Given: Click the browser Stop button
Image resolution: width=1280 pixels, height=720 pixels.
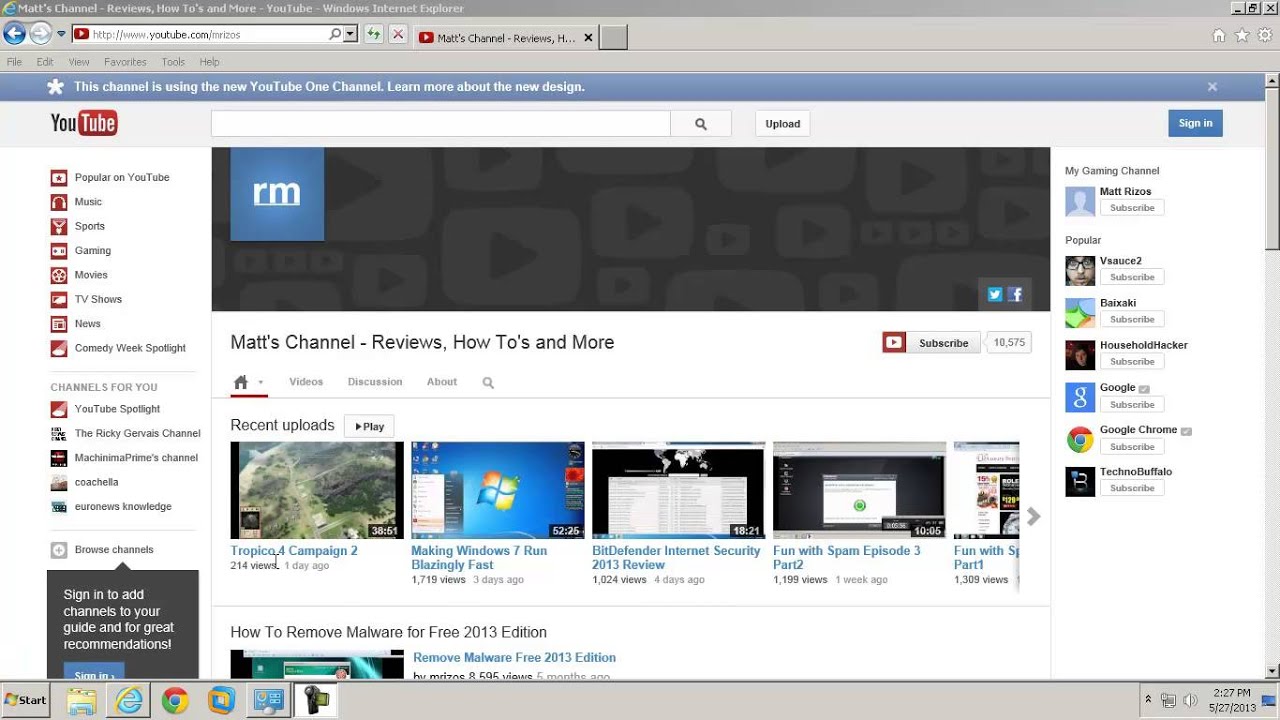Looking at the screenshot, I should [397, 34].
